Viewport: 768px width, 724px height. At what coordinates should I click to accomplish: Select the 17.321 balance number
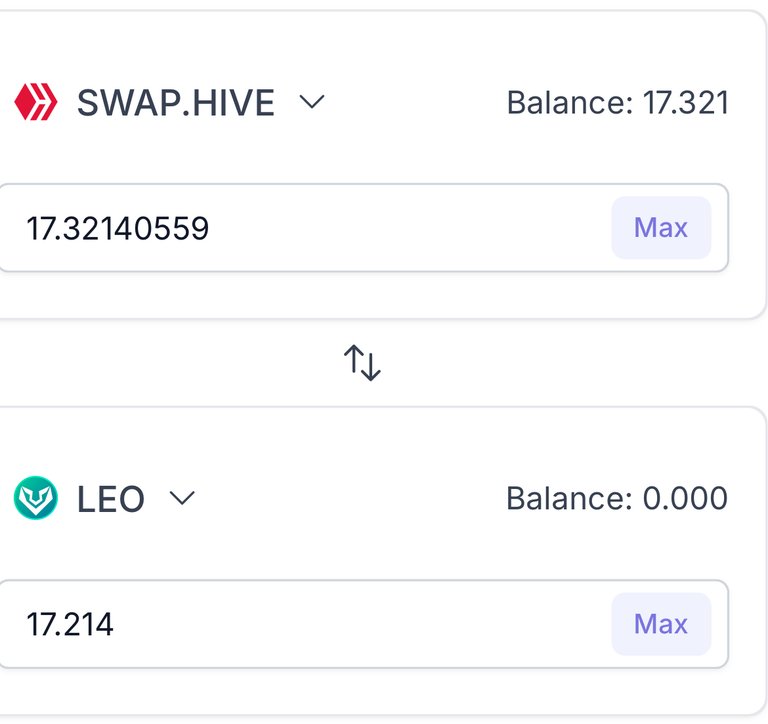(x=686, y=103)
